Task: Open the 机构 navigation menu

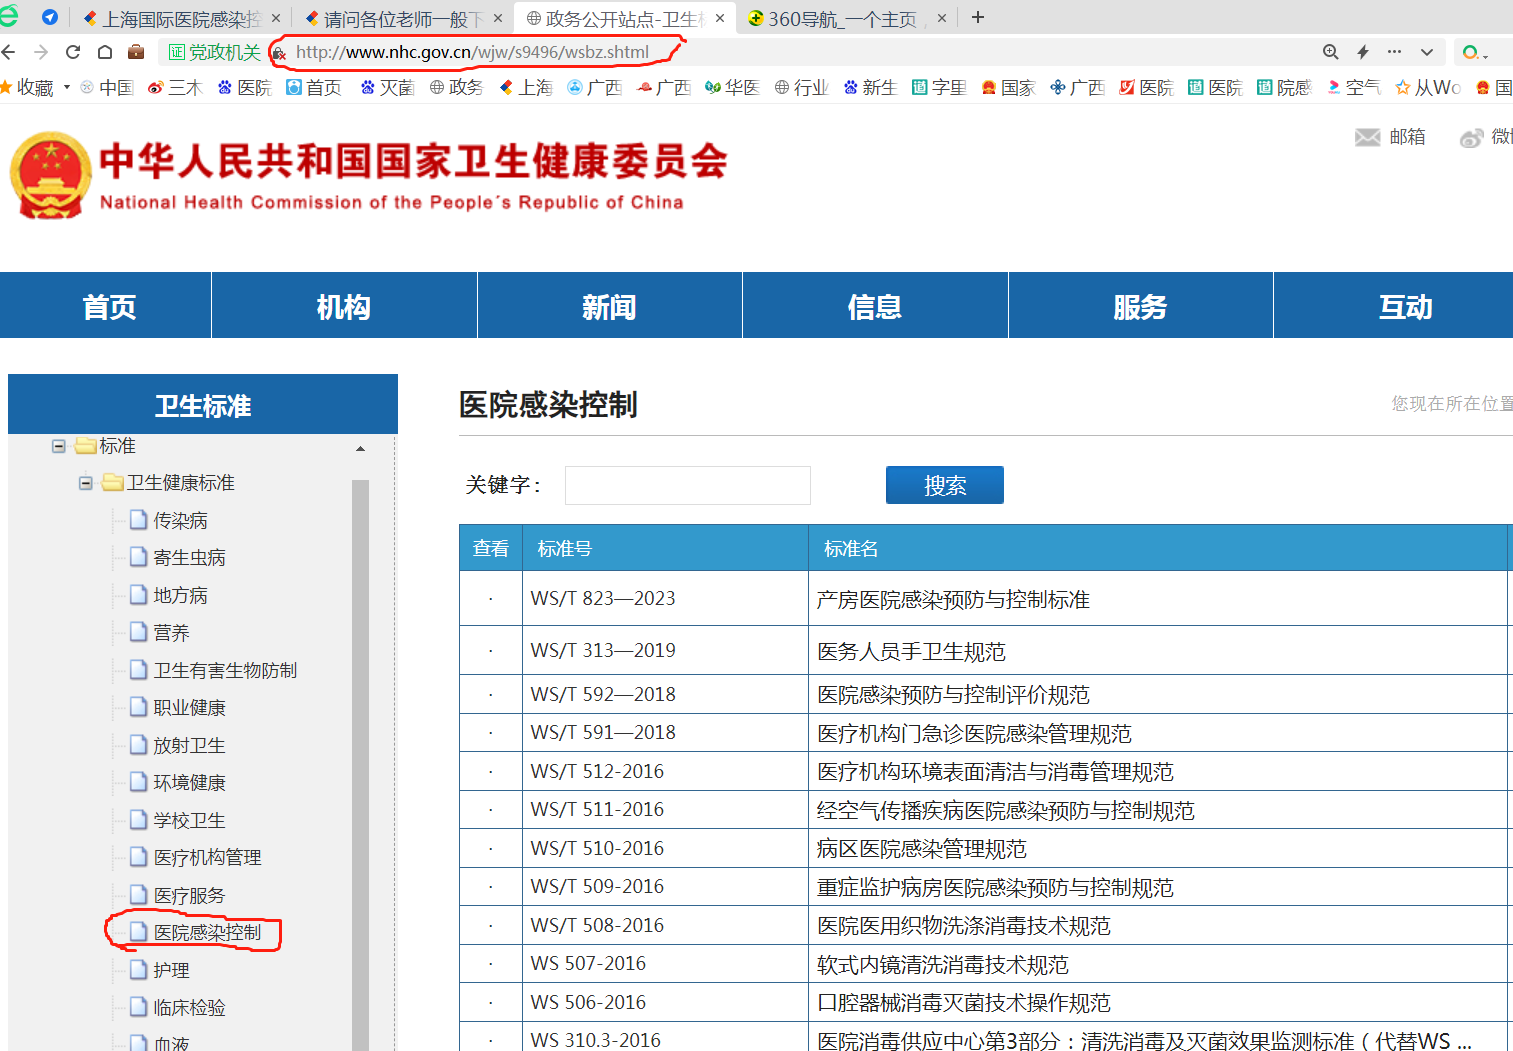Action: coord(344,306)
